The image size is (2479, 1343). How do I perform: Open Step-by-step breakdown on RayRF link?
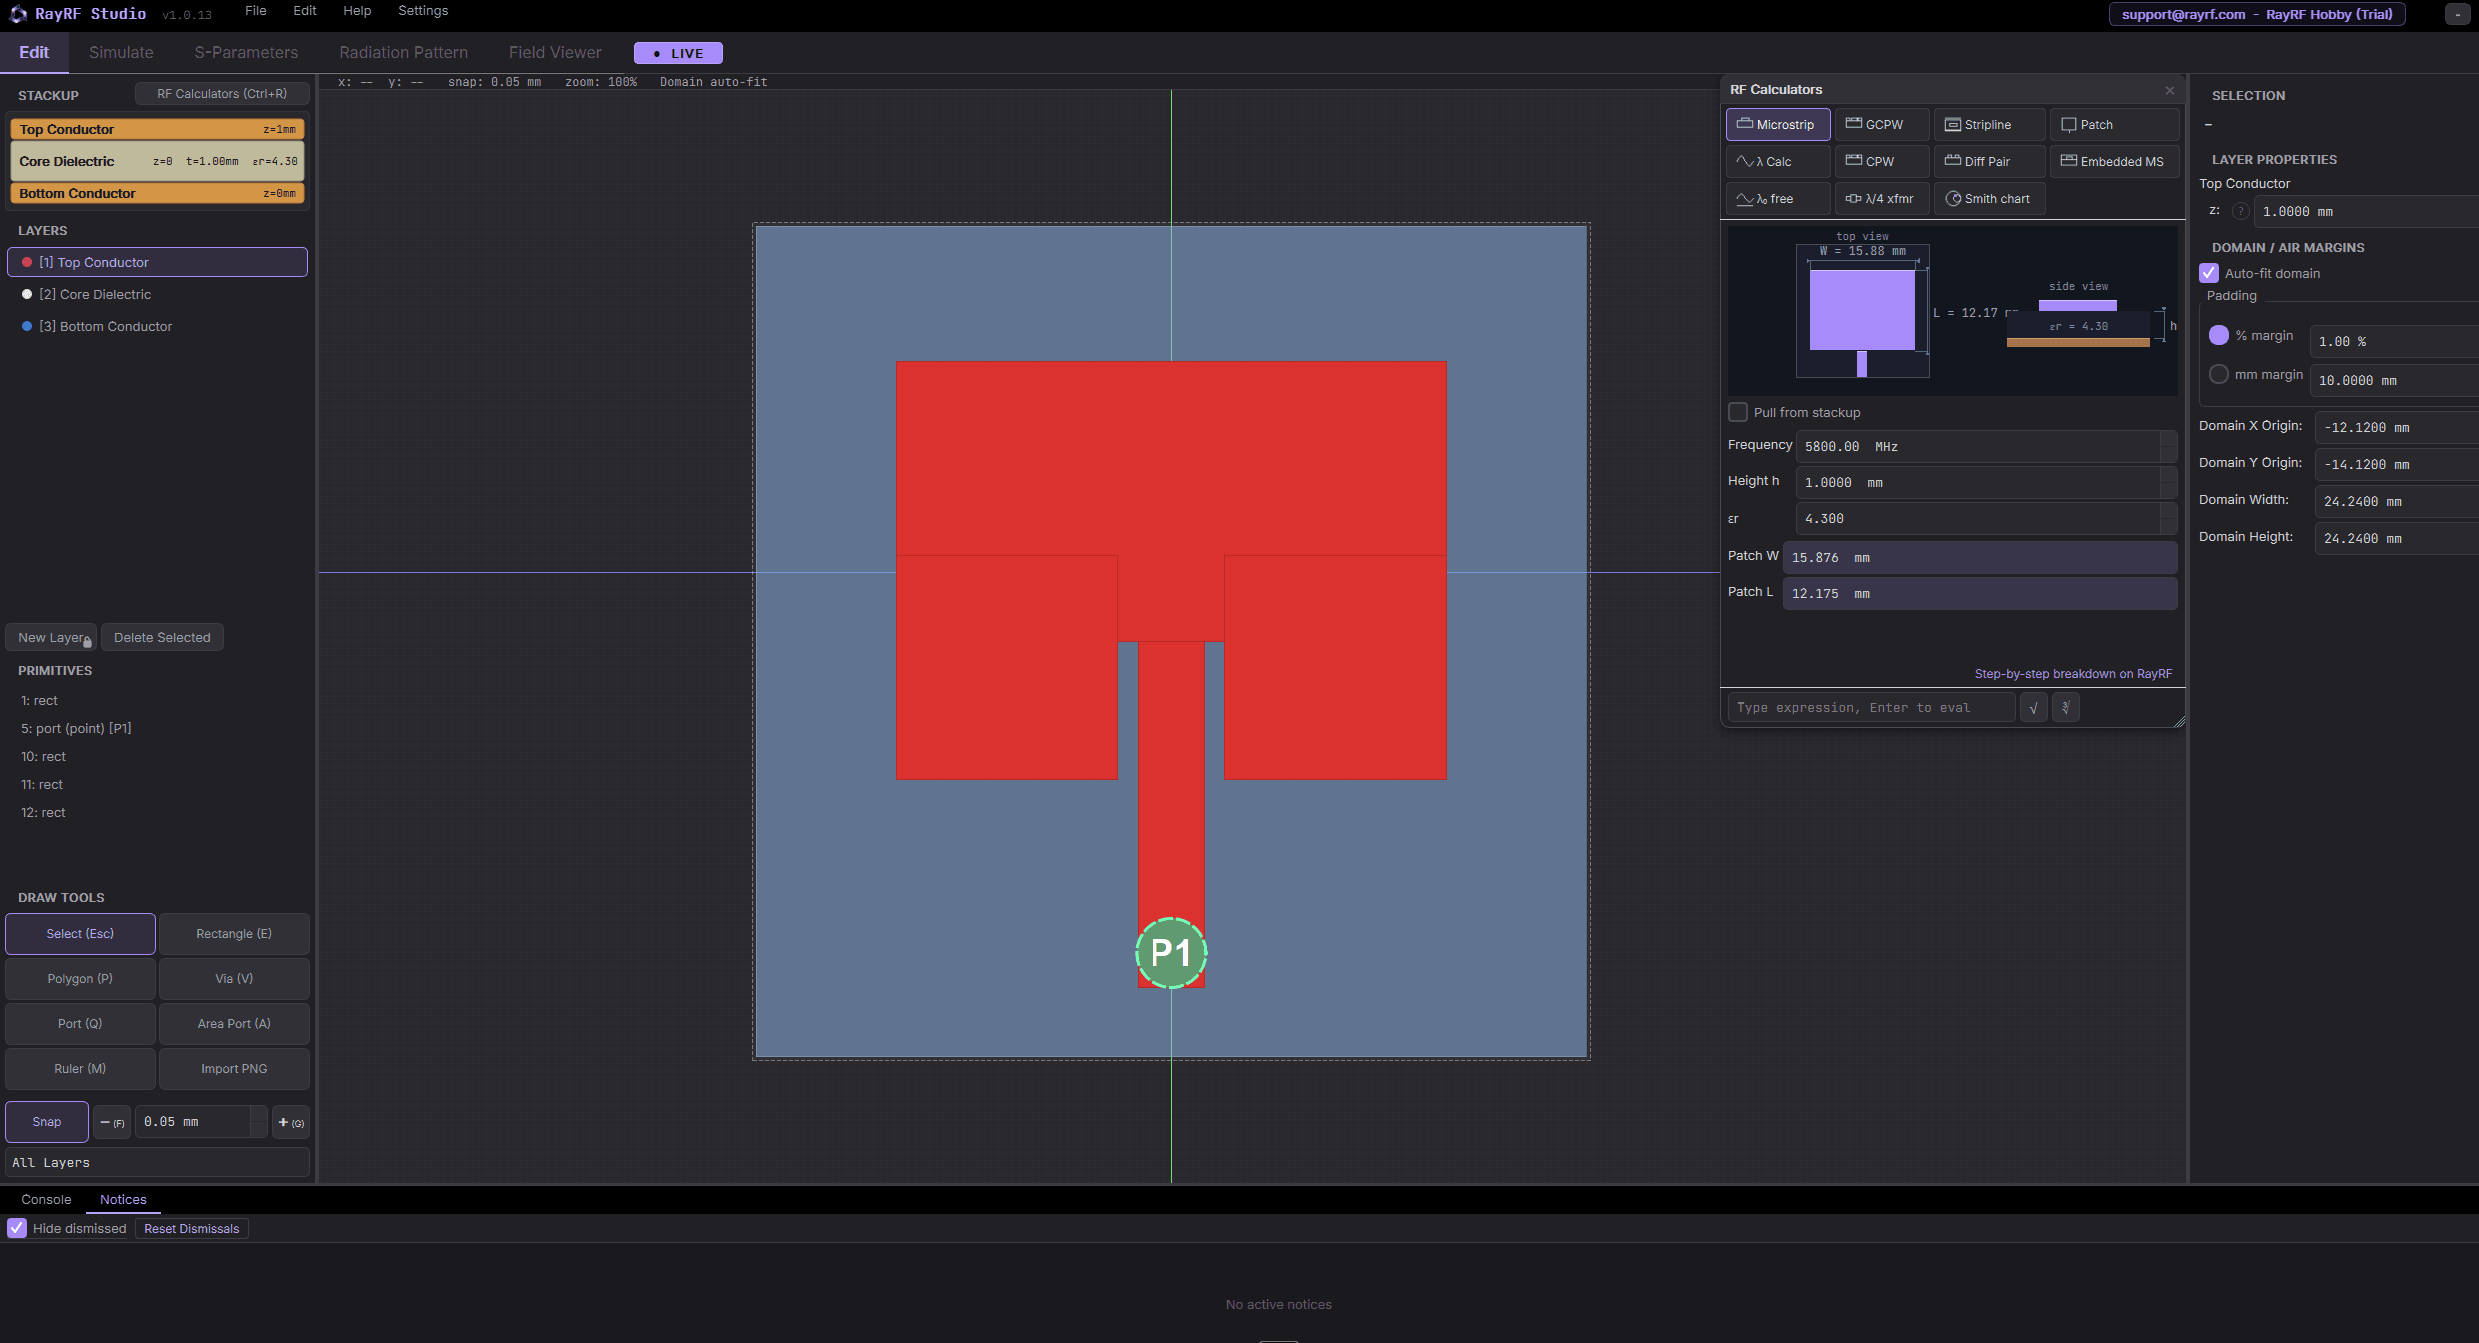click(x=2073, y=674)
